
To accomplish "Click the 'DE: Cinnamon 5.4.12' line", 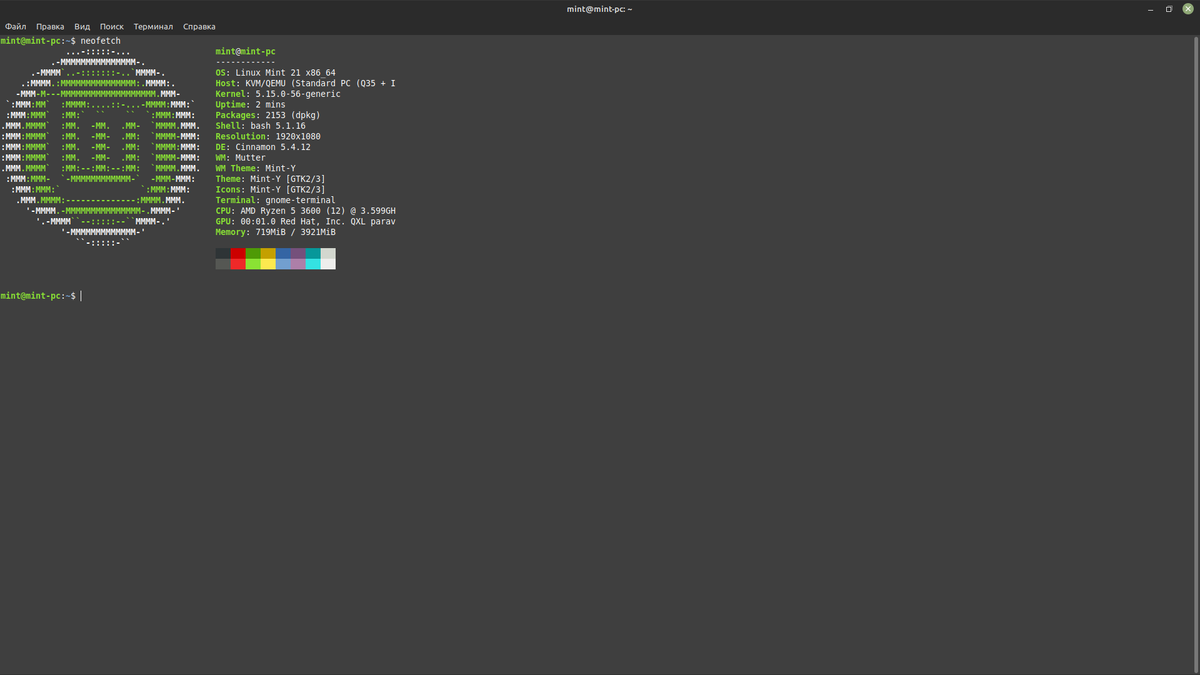I will (x=263, y=147).
